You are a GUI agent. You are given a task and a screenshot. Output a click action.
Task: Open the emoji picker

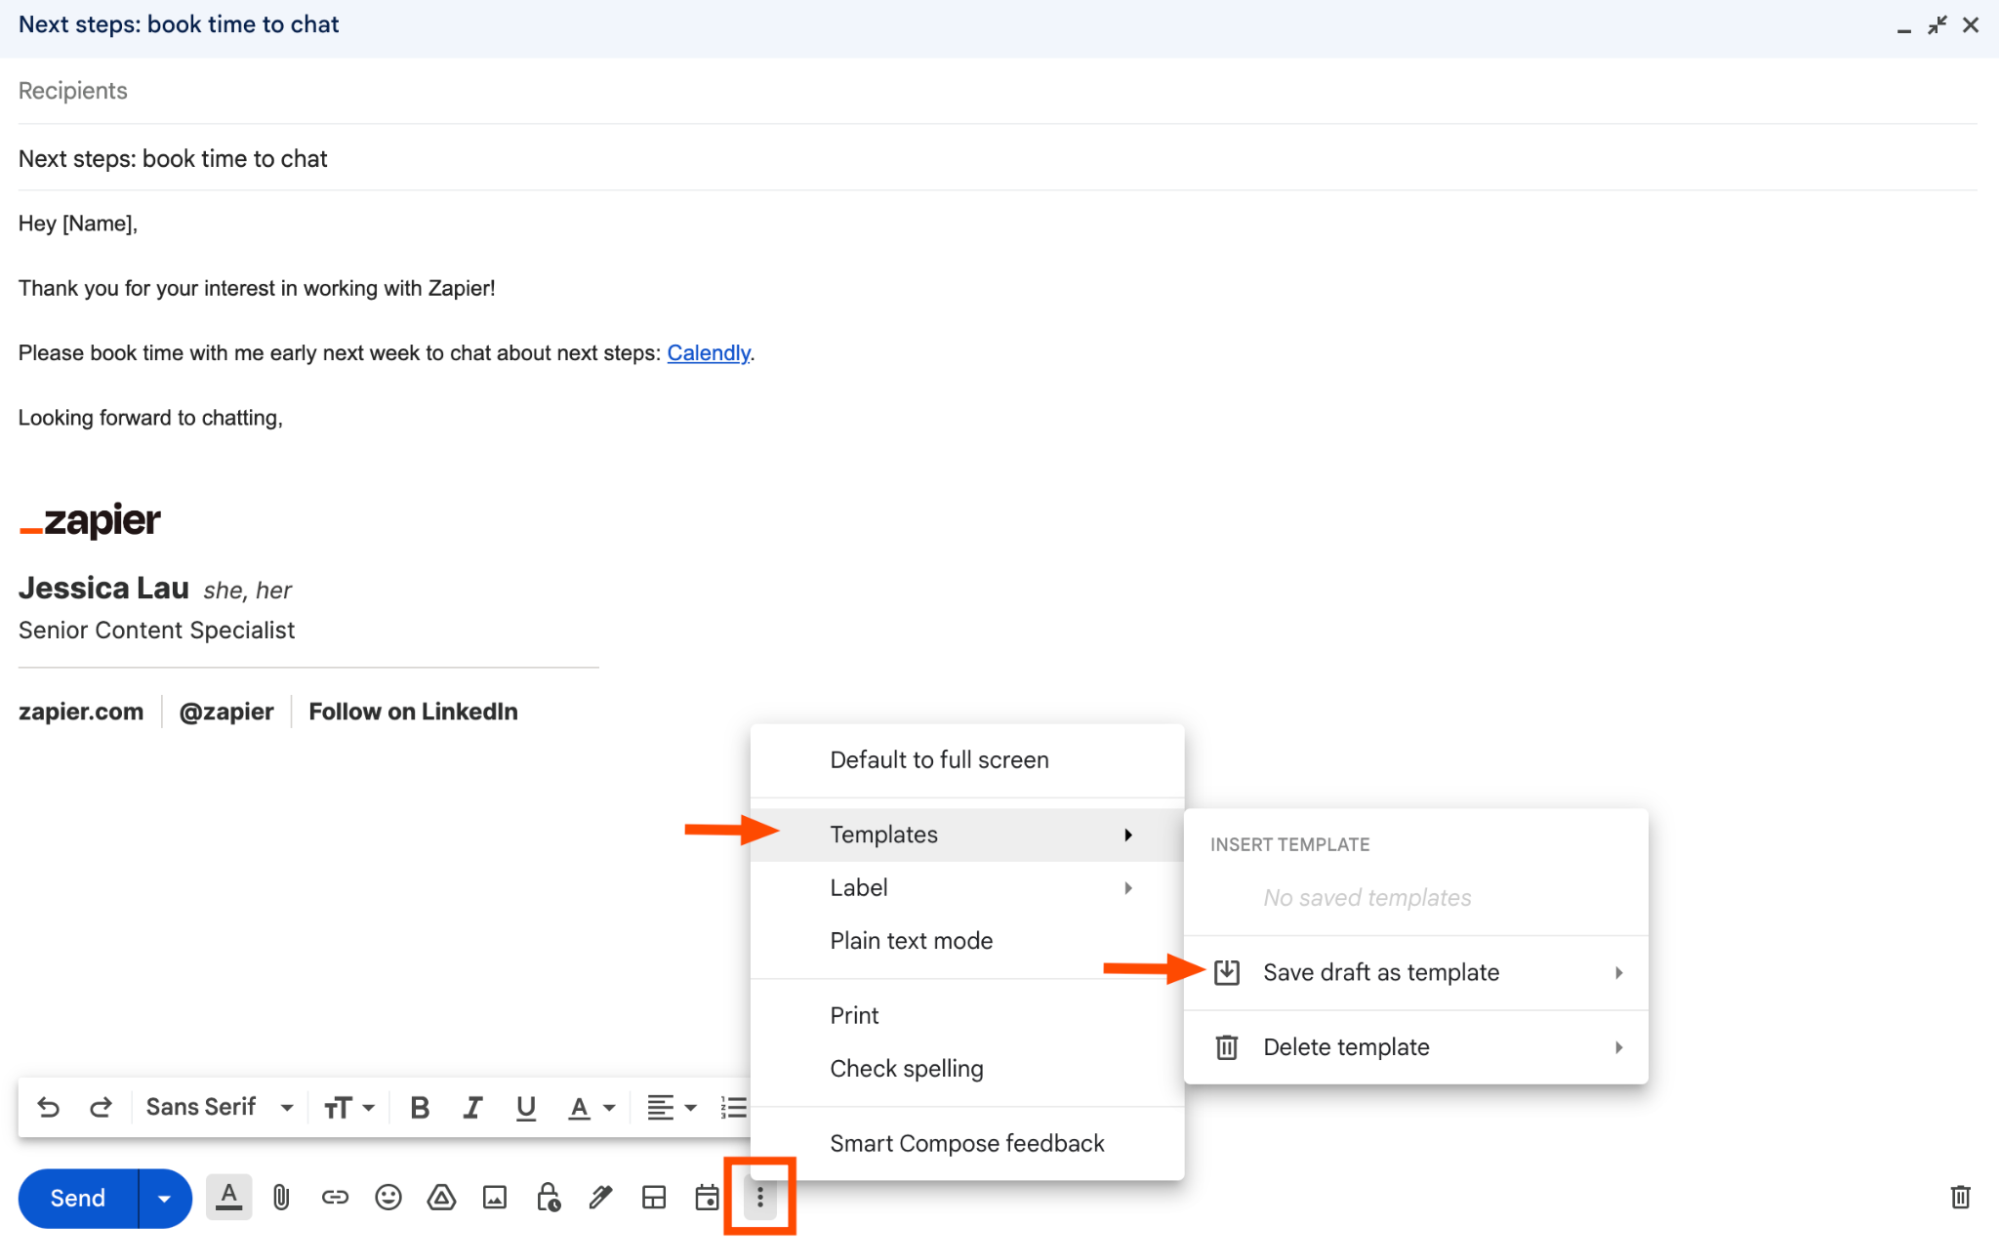388,1197
